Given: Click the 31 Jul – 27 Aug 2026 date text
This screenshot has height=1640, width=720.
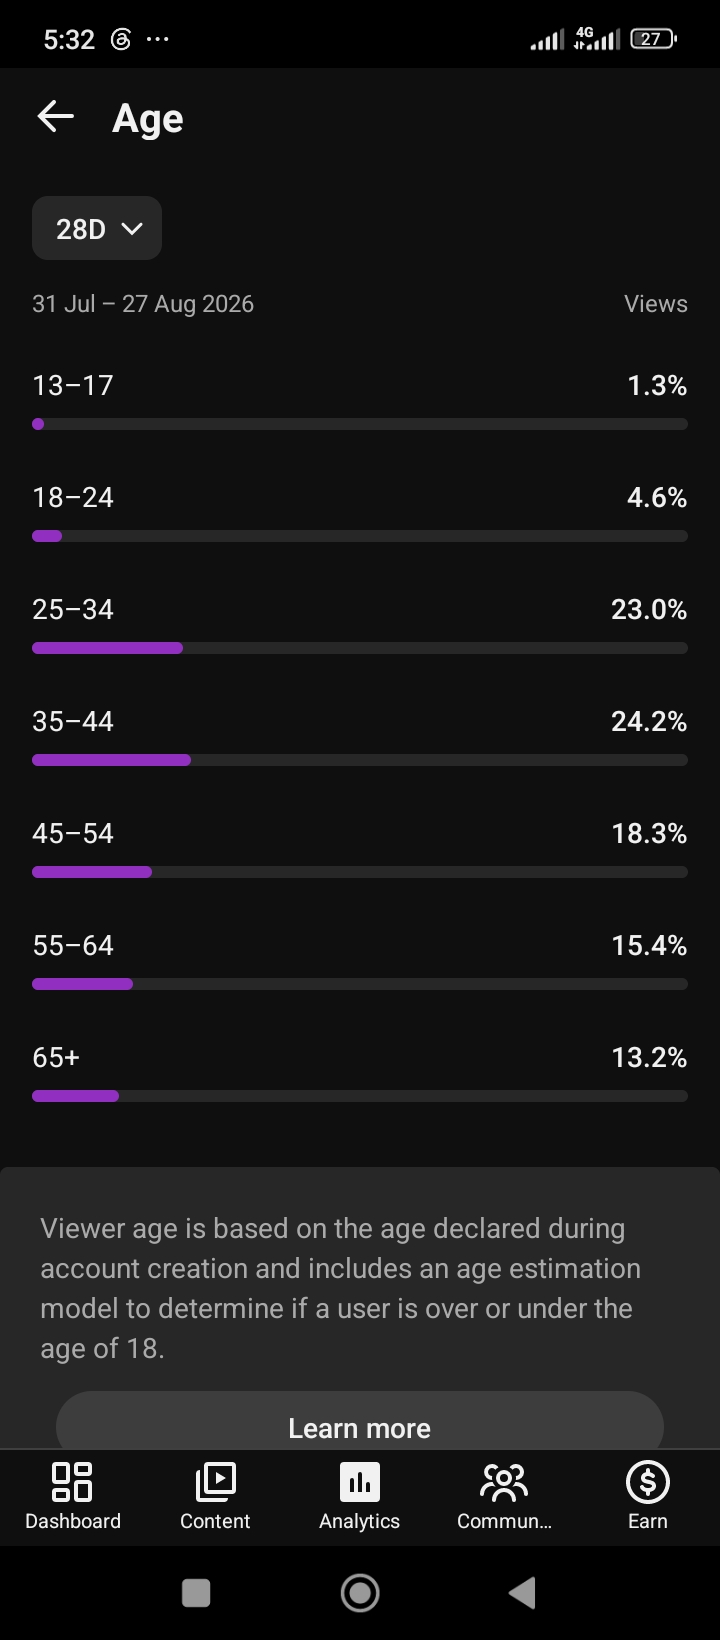Looking at the screenshot, I should tap(143, 304).
